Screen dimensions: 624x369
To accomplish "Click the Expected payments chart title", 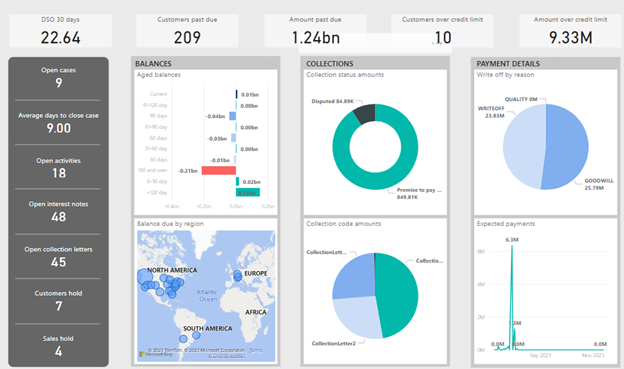I will pyautogui.click(x=506, y=224).
